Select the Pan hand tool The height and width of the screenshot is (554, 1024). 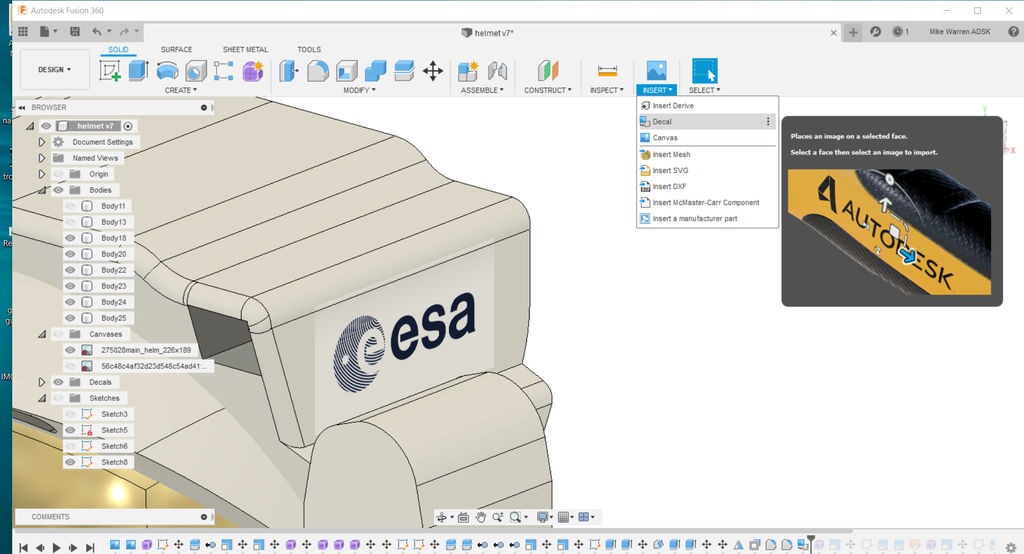point(481,517)
